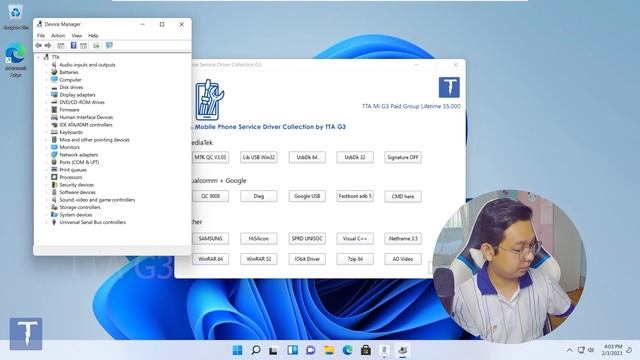The width and height of the screenshot is (640, 360).
Task: Select the System devices tree item
Action: tap(76, 215)
